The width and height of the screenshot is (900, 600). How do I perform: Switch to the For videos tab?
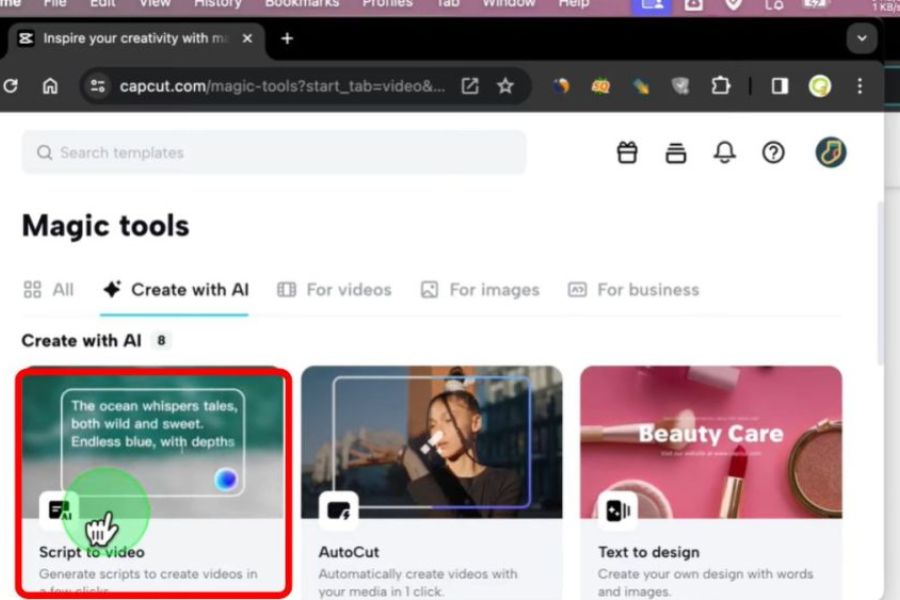coord(335,290)
